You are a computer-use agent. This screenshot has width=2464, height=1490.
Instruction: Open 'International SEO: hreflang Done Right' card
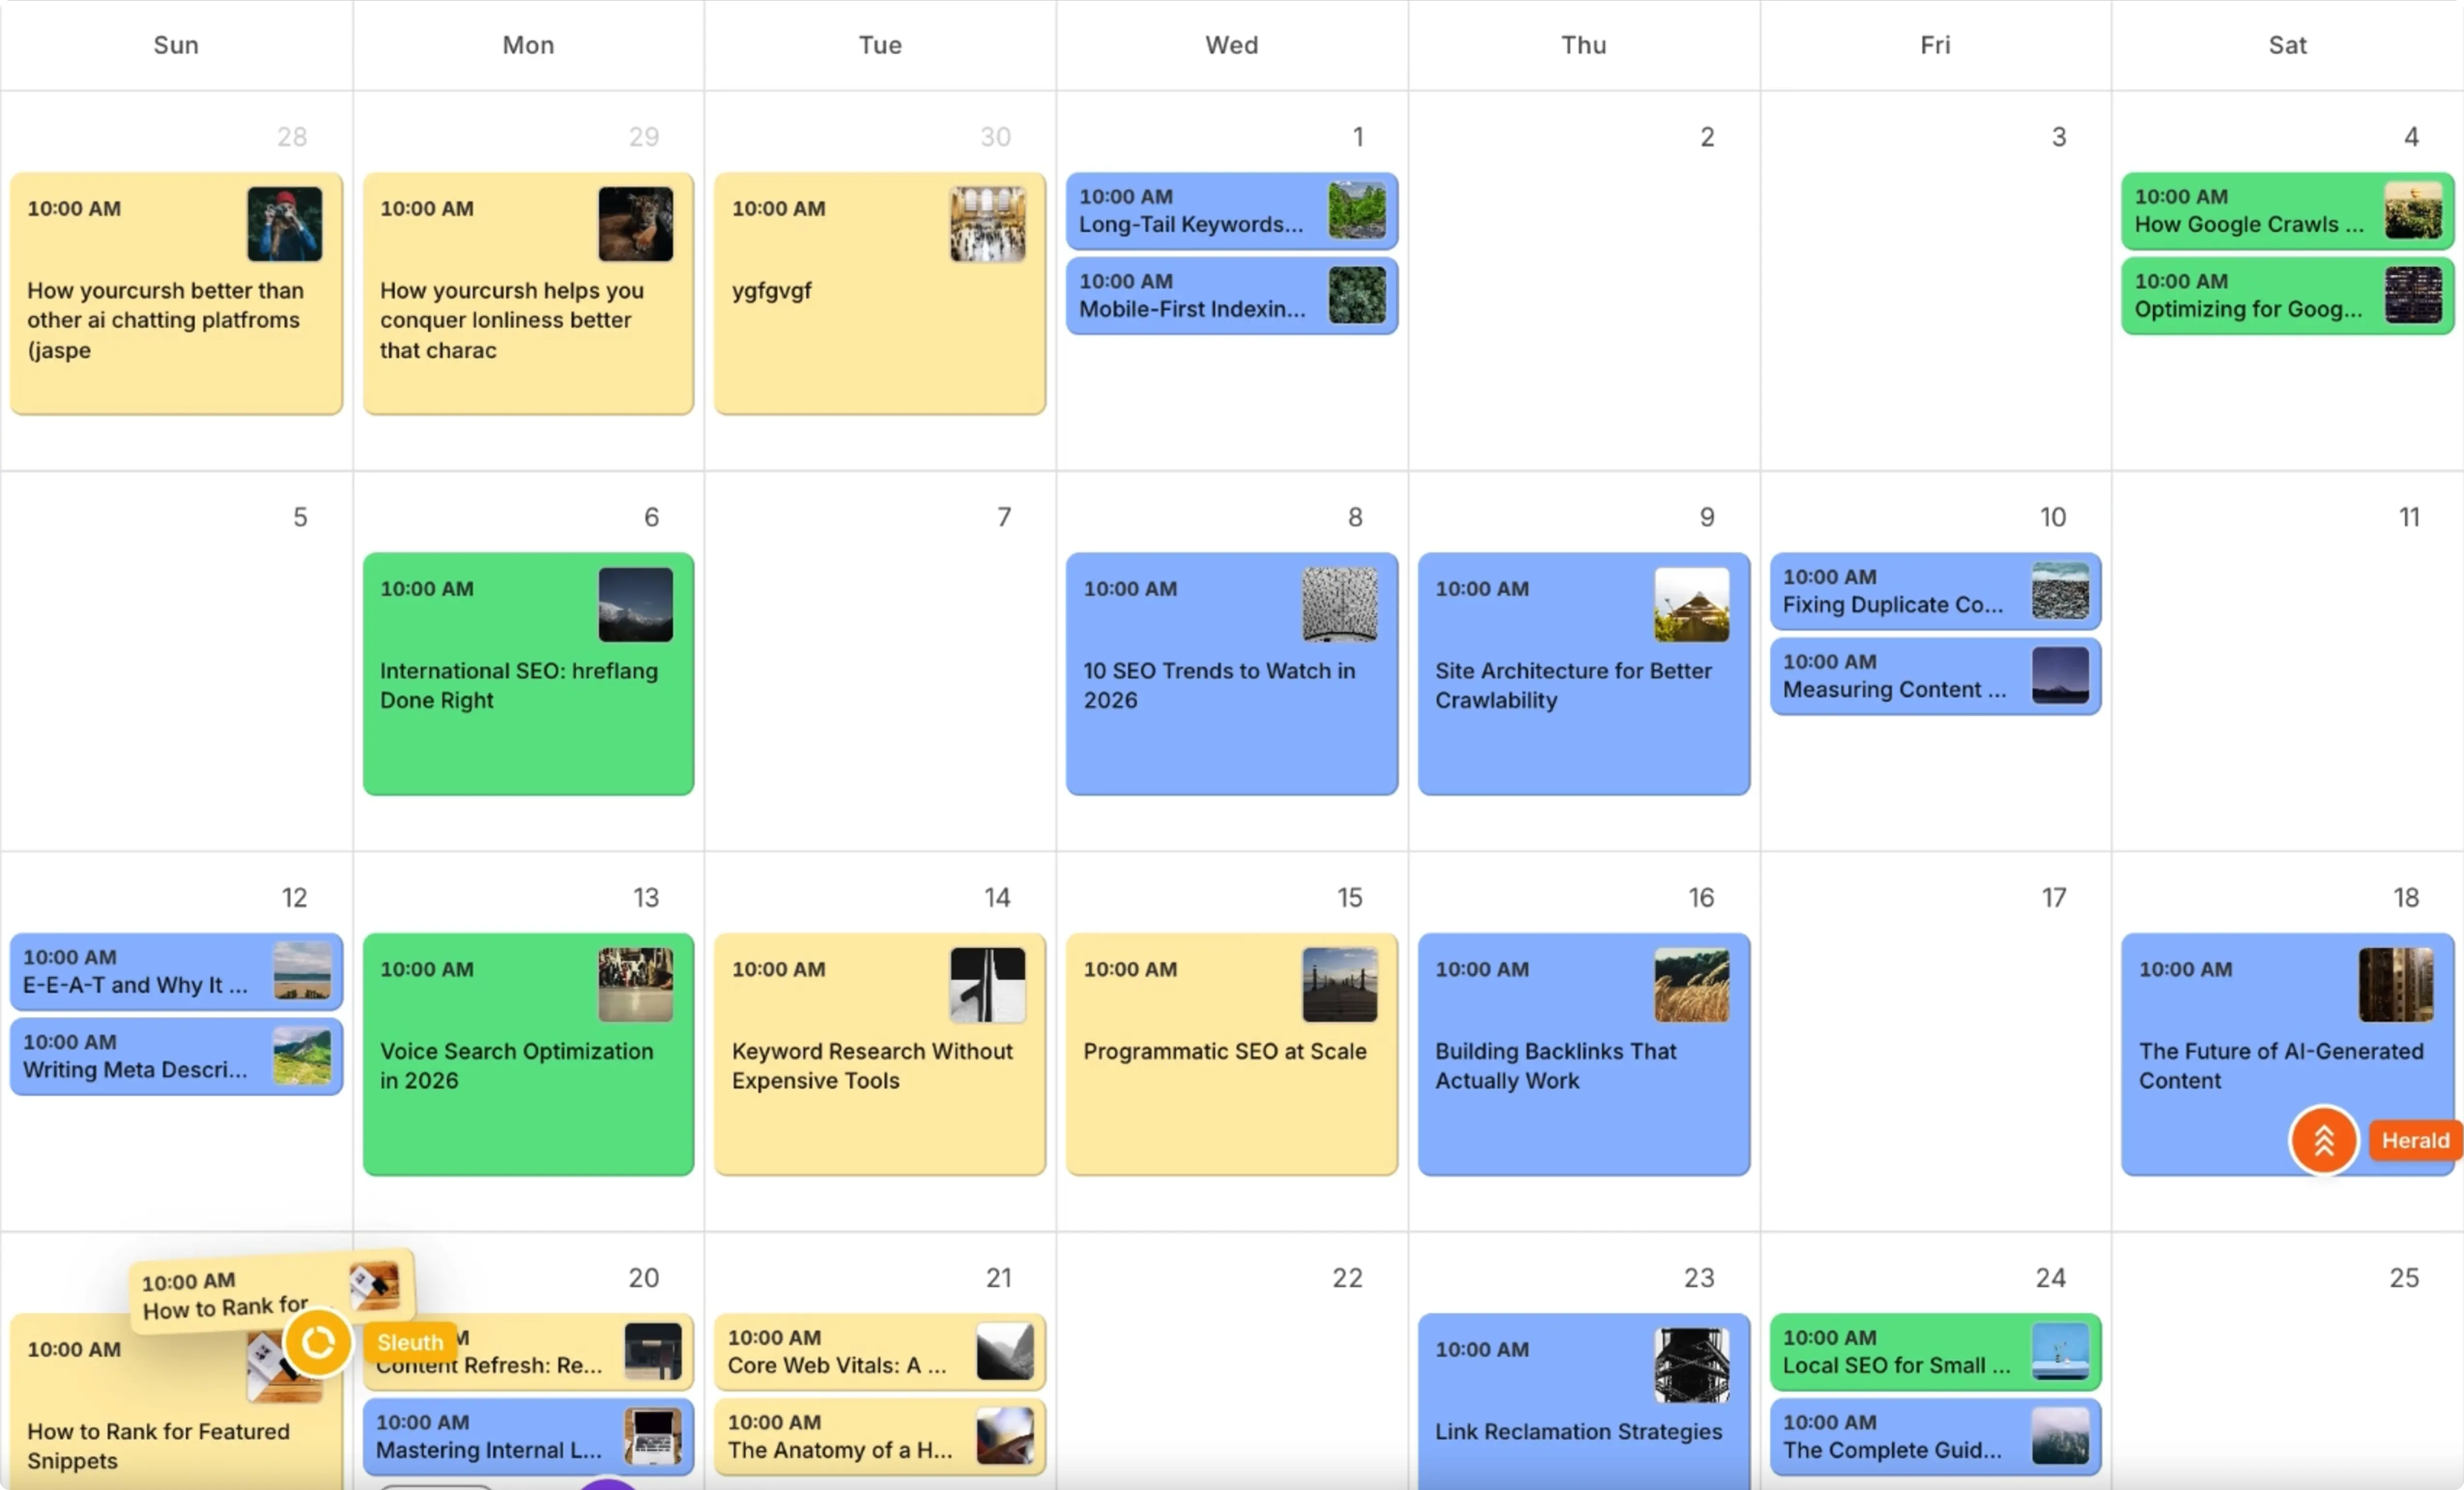(528, 674)
